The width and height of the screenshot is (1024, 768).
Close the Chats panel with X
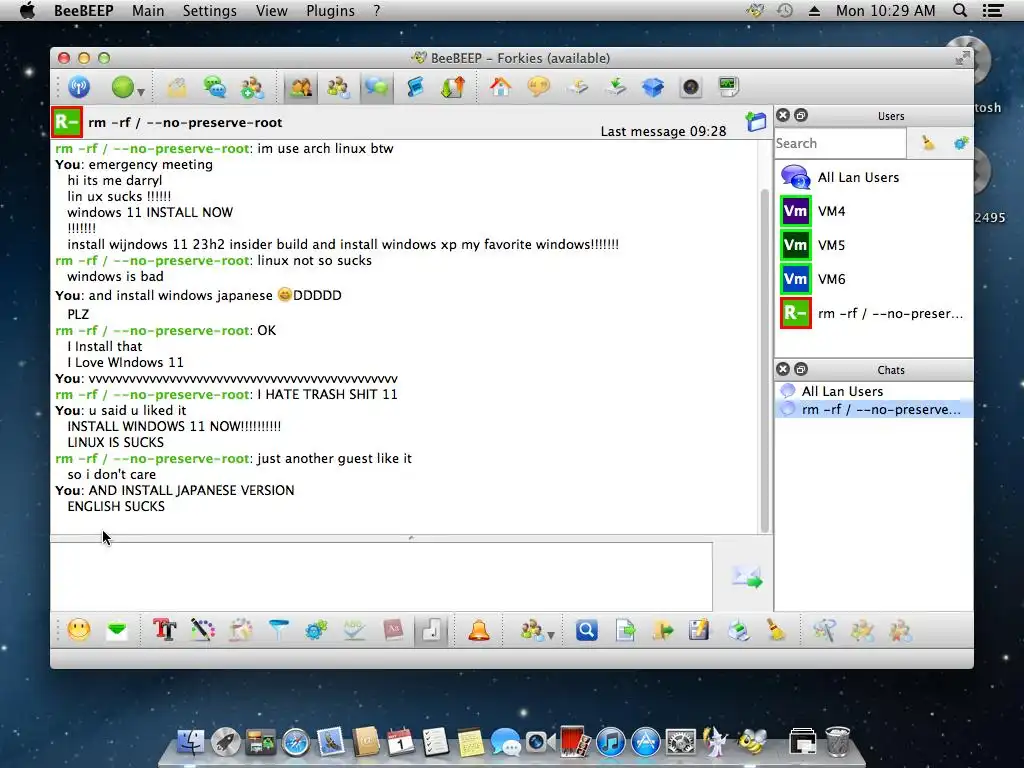(x=783, y=370)
